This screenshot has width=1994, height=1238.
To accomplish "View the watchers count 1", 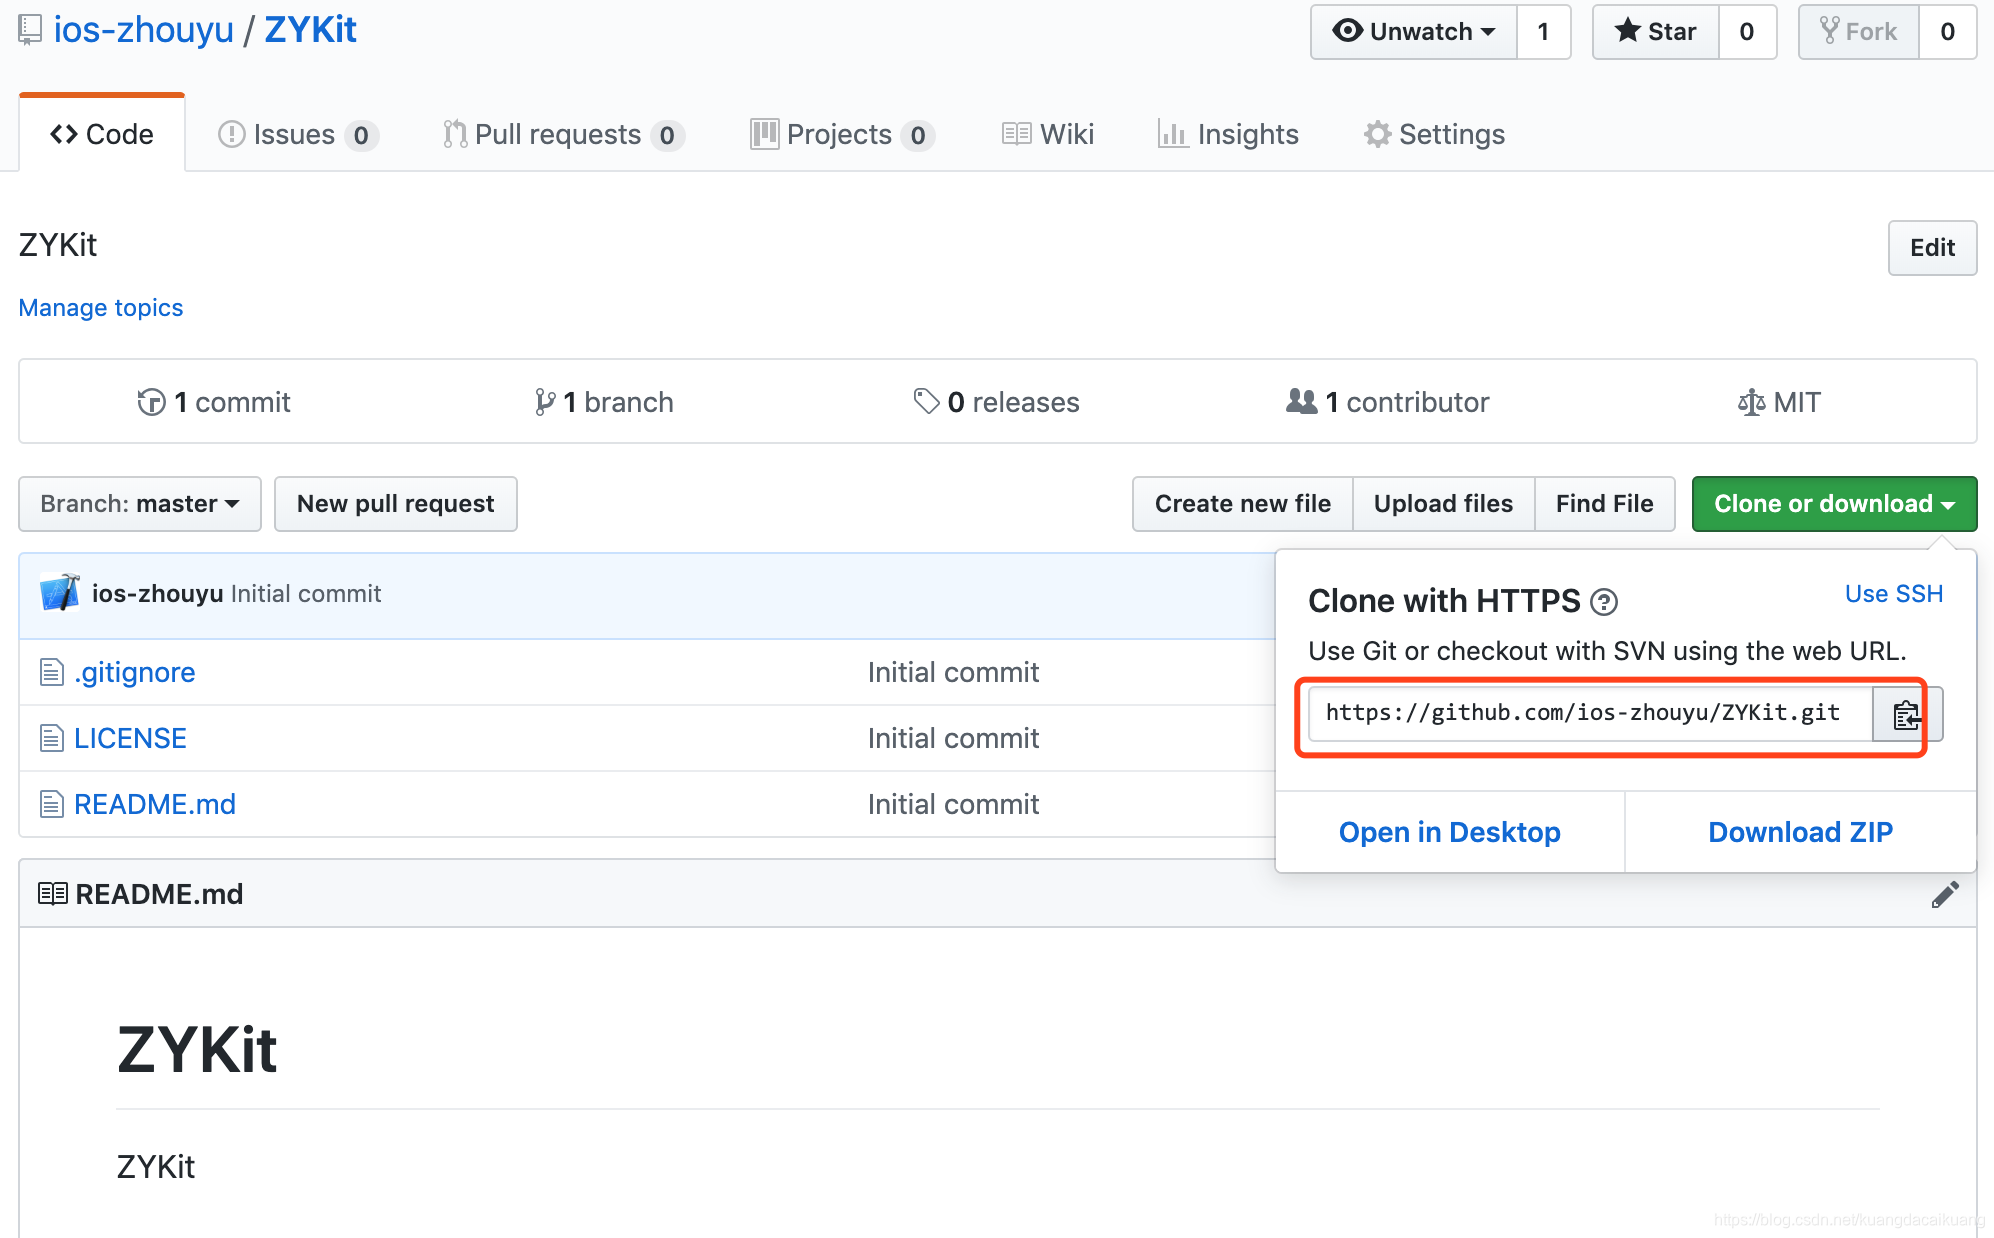I will click(x=1543, y=32).
